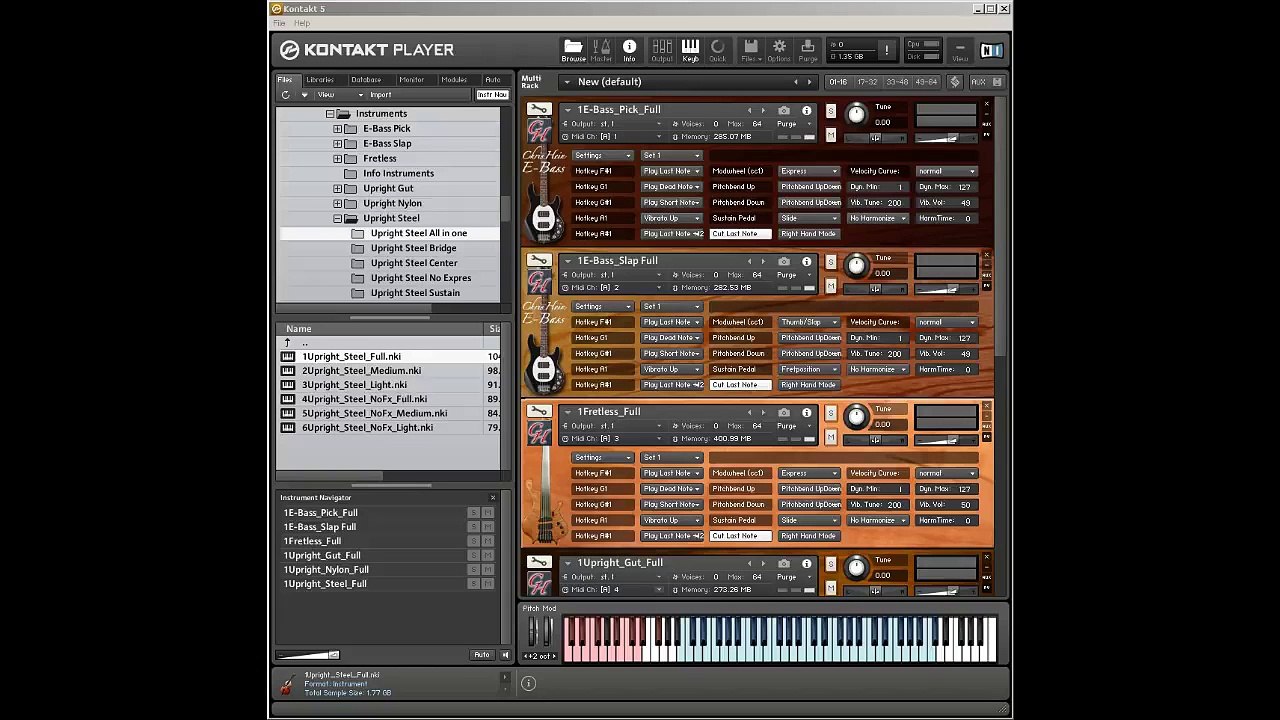Open Velocity Curve normal dropdown in 1Fretless_Full
The width and height of the screenshot is (1280, 720).
947,474
